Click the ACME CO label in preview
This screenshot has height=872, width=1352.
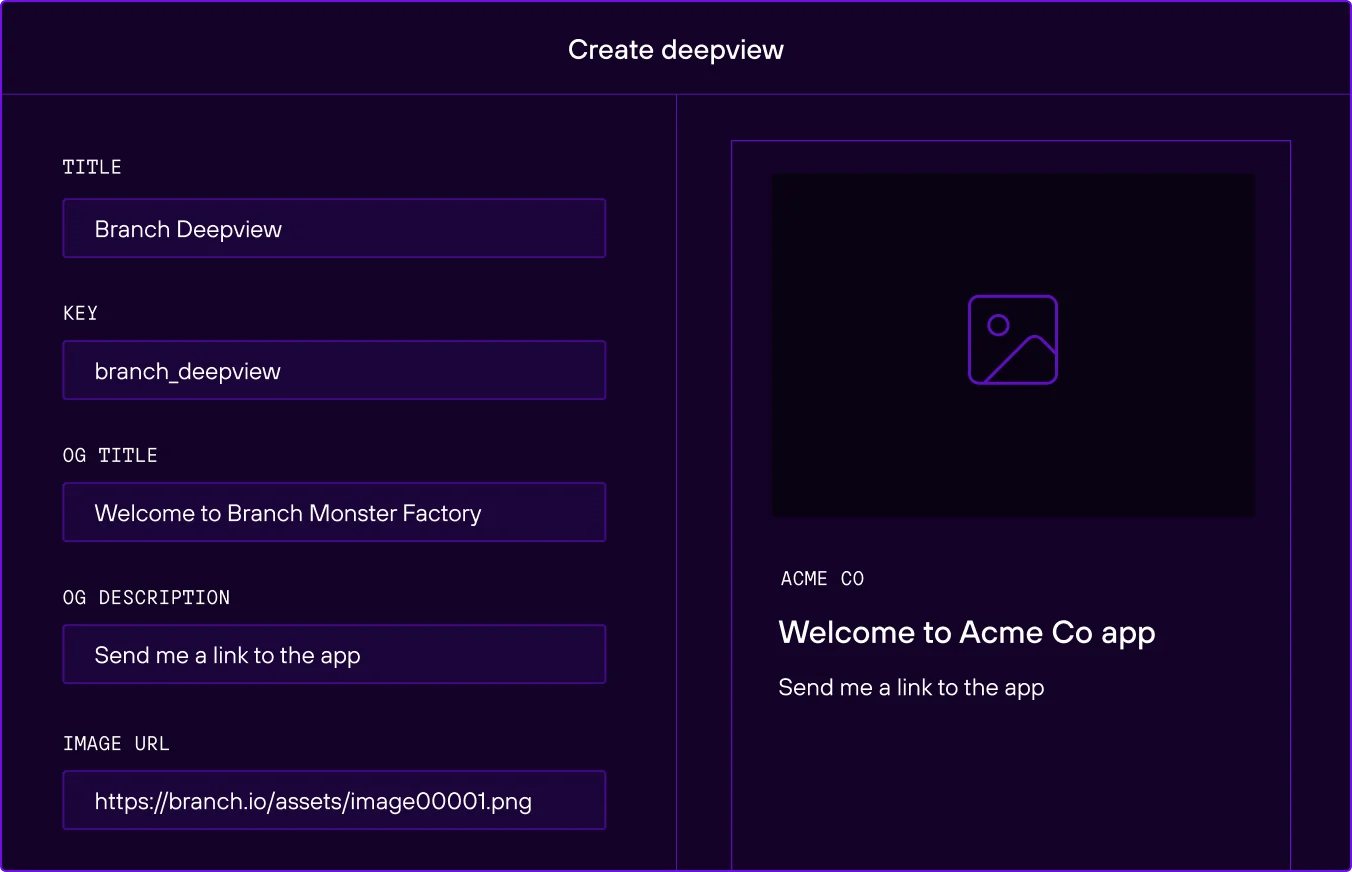[822, 578]
